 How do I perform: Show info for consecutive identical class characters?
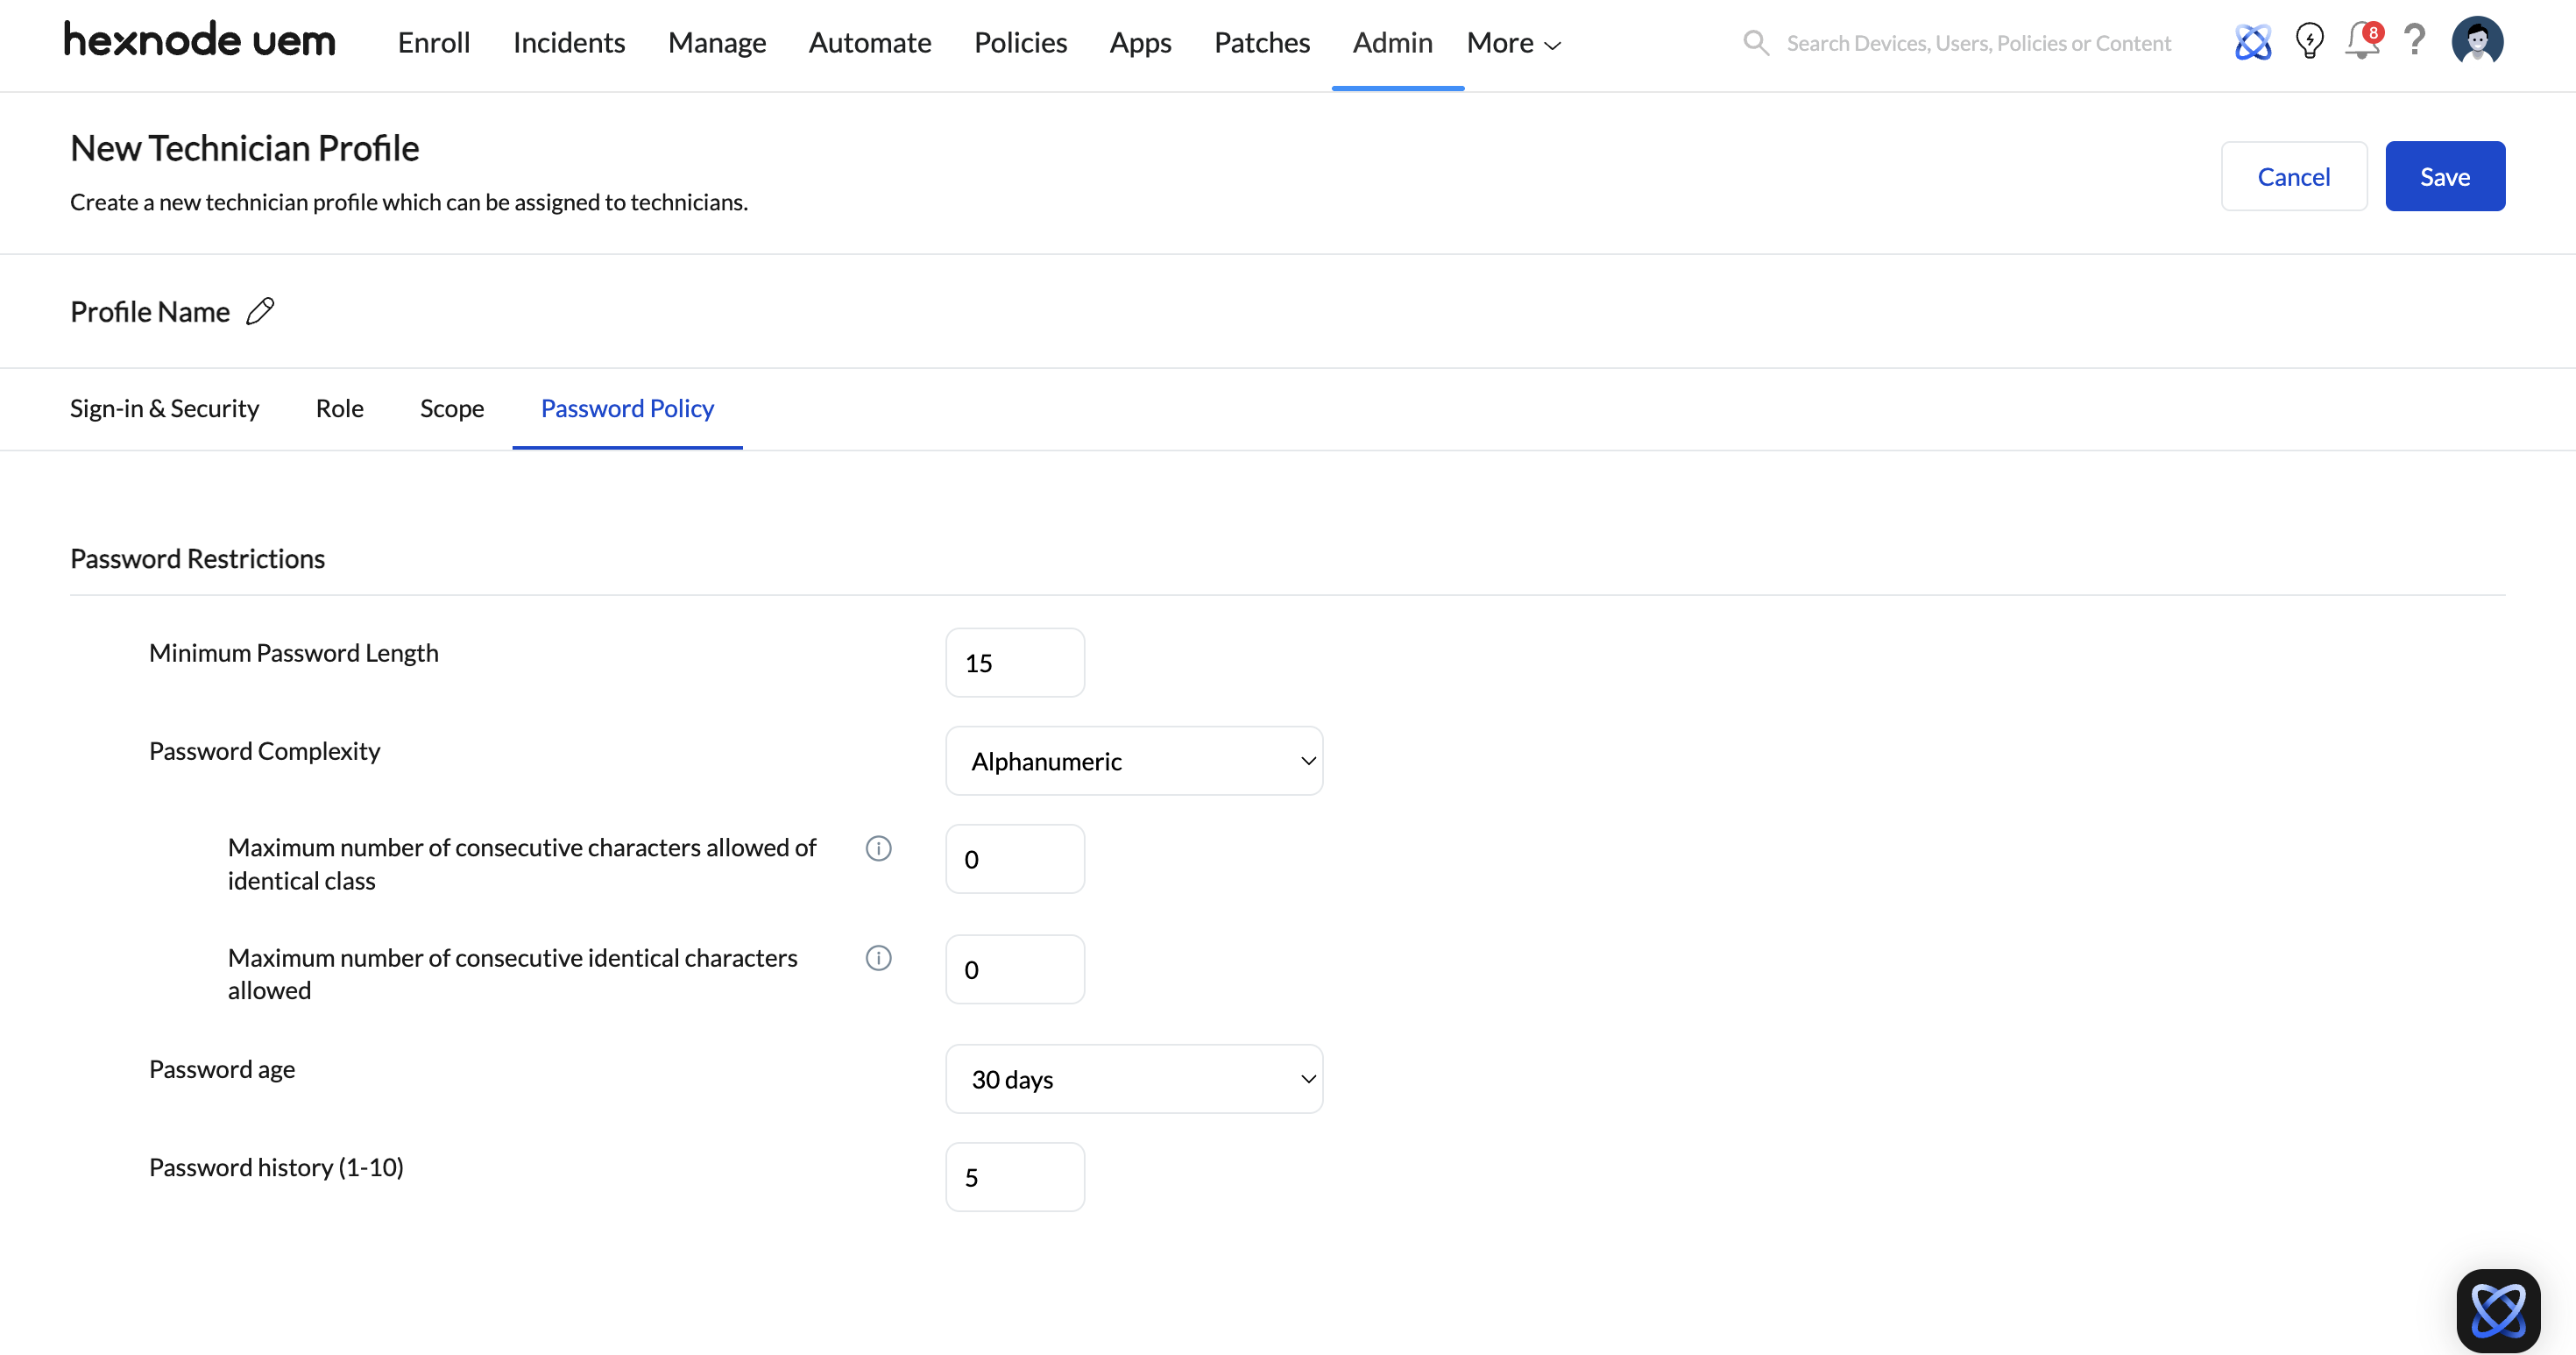point(878,848)
